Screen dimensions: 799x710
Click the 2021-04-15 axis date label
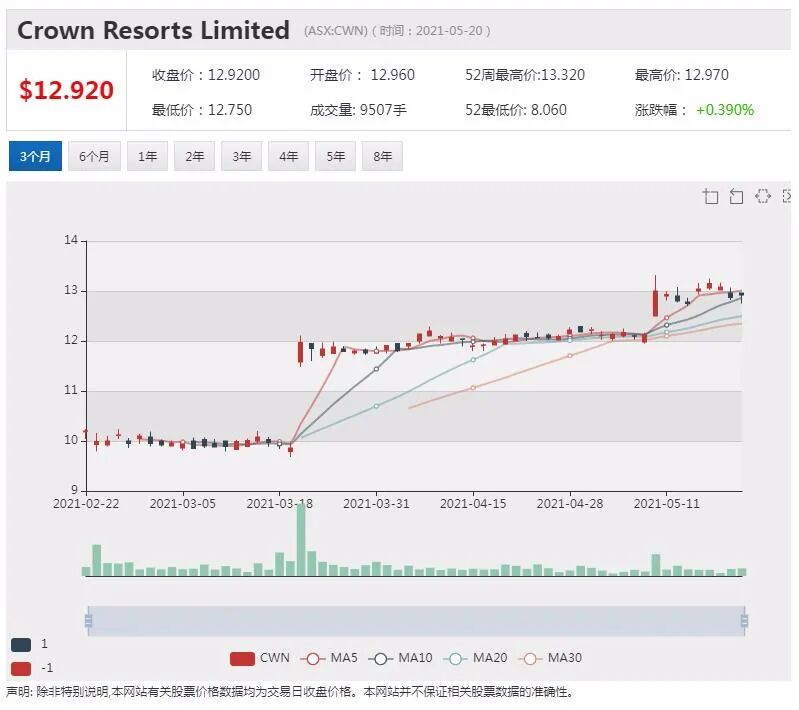pos(473,504)
